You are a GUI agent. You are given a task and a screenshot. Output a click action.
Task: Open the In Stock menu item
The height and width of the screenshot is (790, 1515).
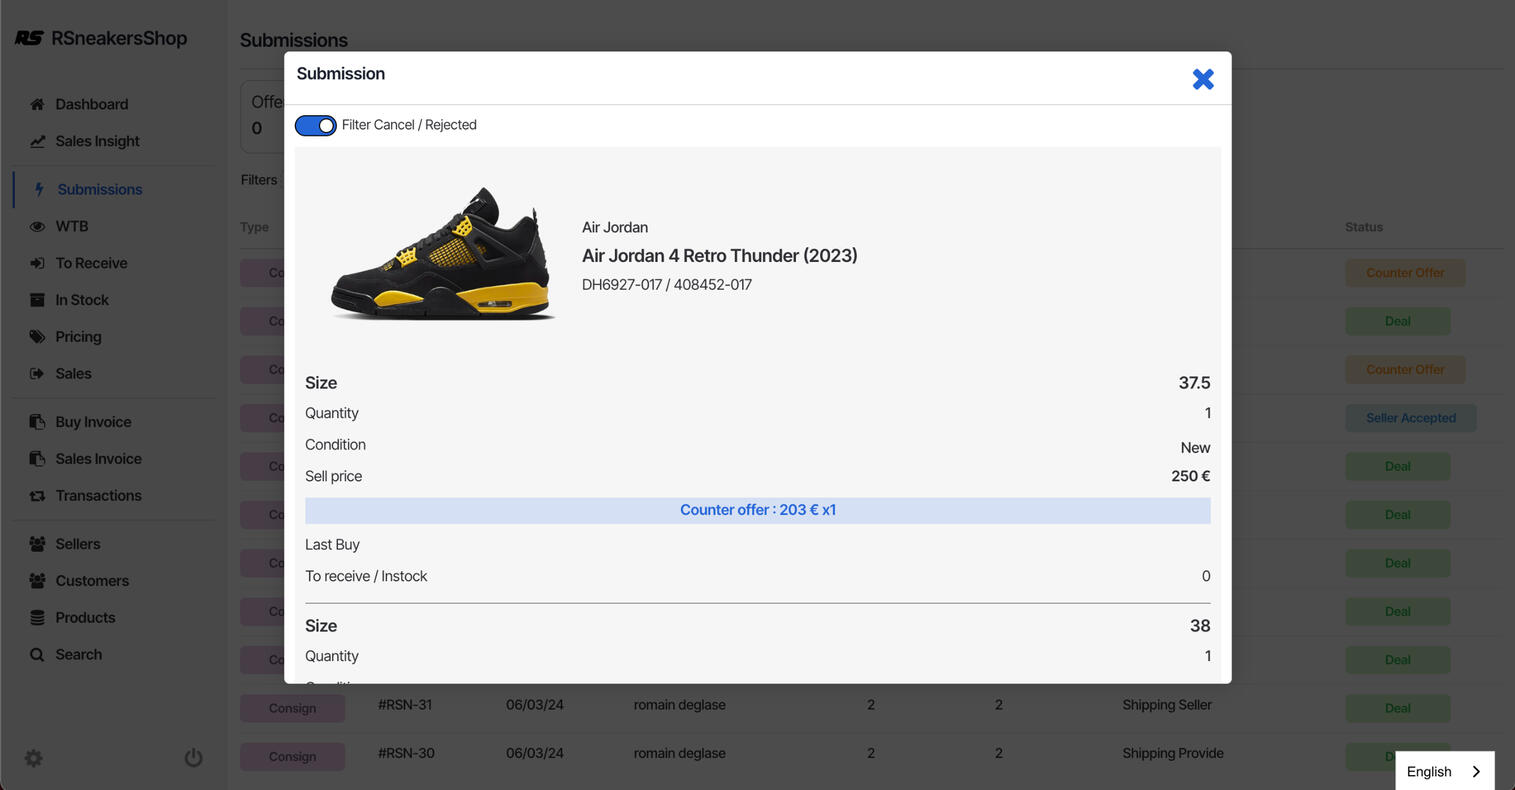[x=82, y=300]
